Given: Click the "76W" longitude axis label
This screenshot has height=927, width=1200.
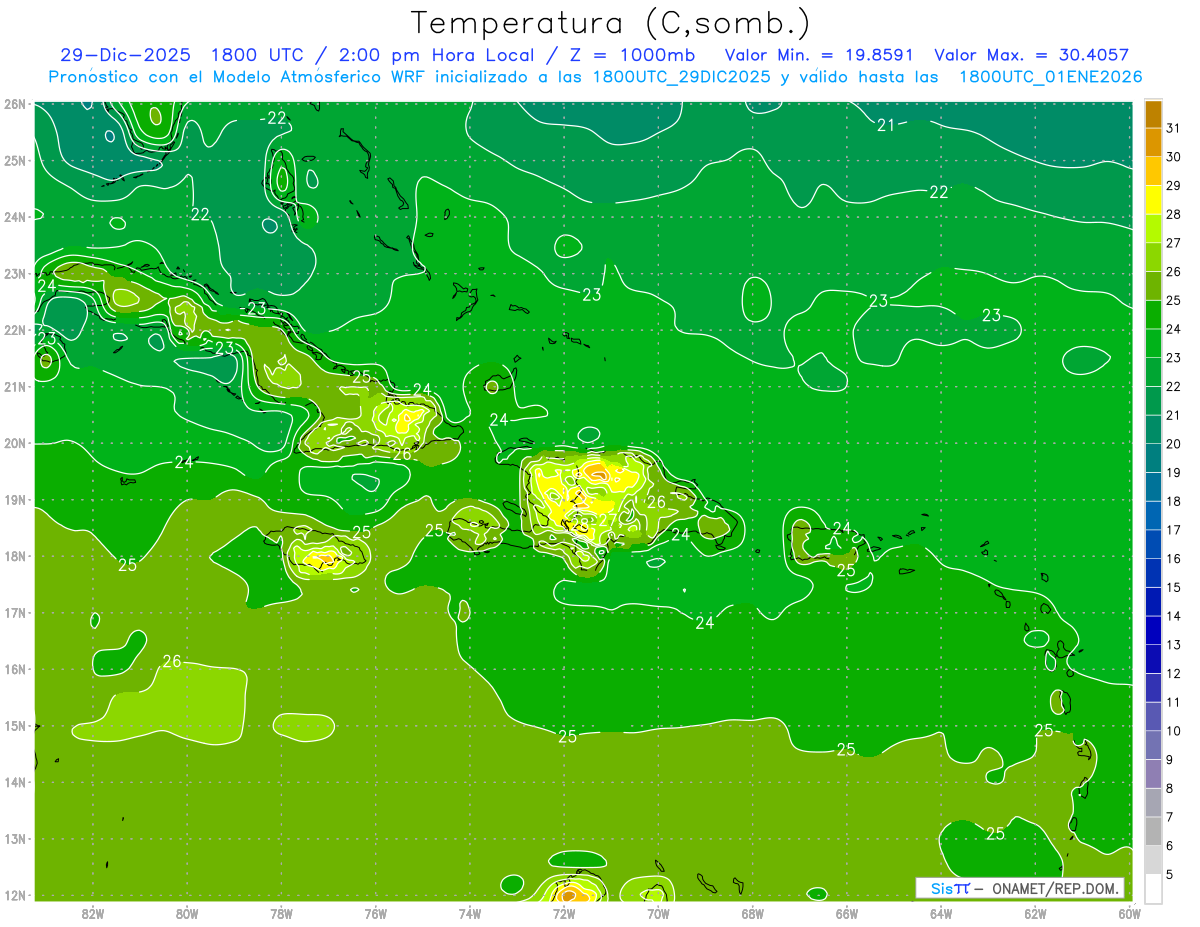Looking at the screenshot, I should pos(376,914).
